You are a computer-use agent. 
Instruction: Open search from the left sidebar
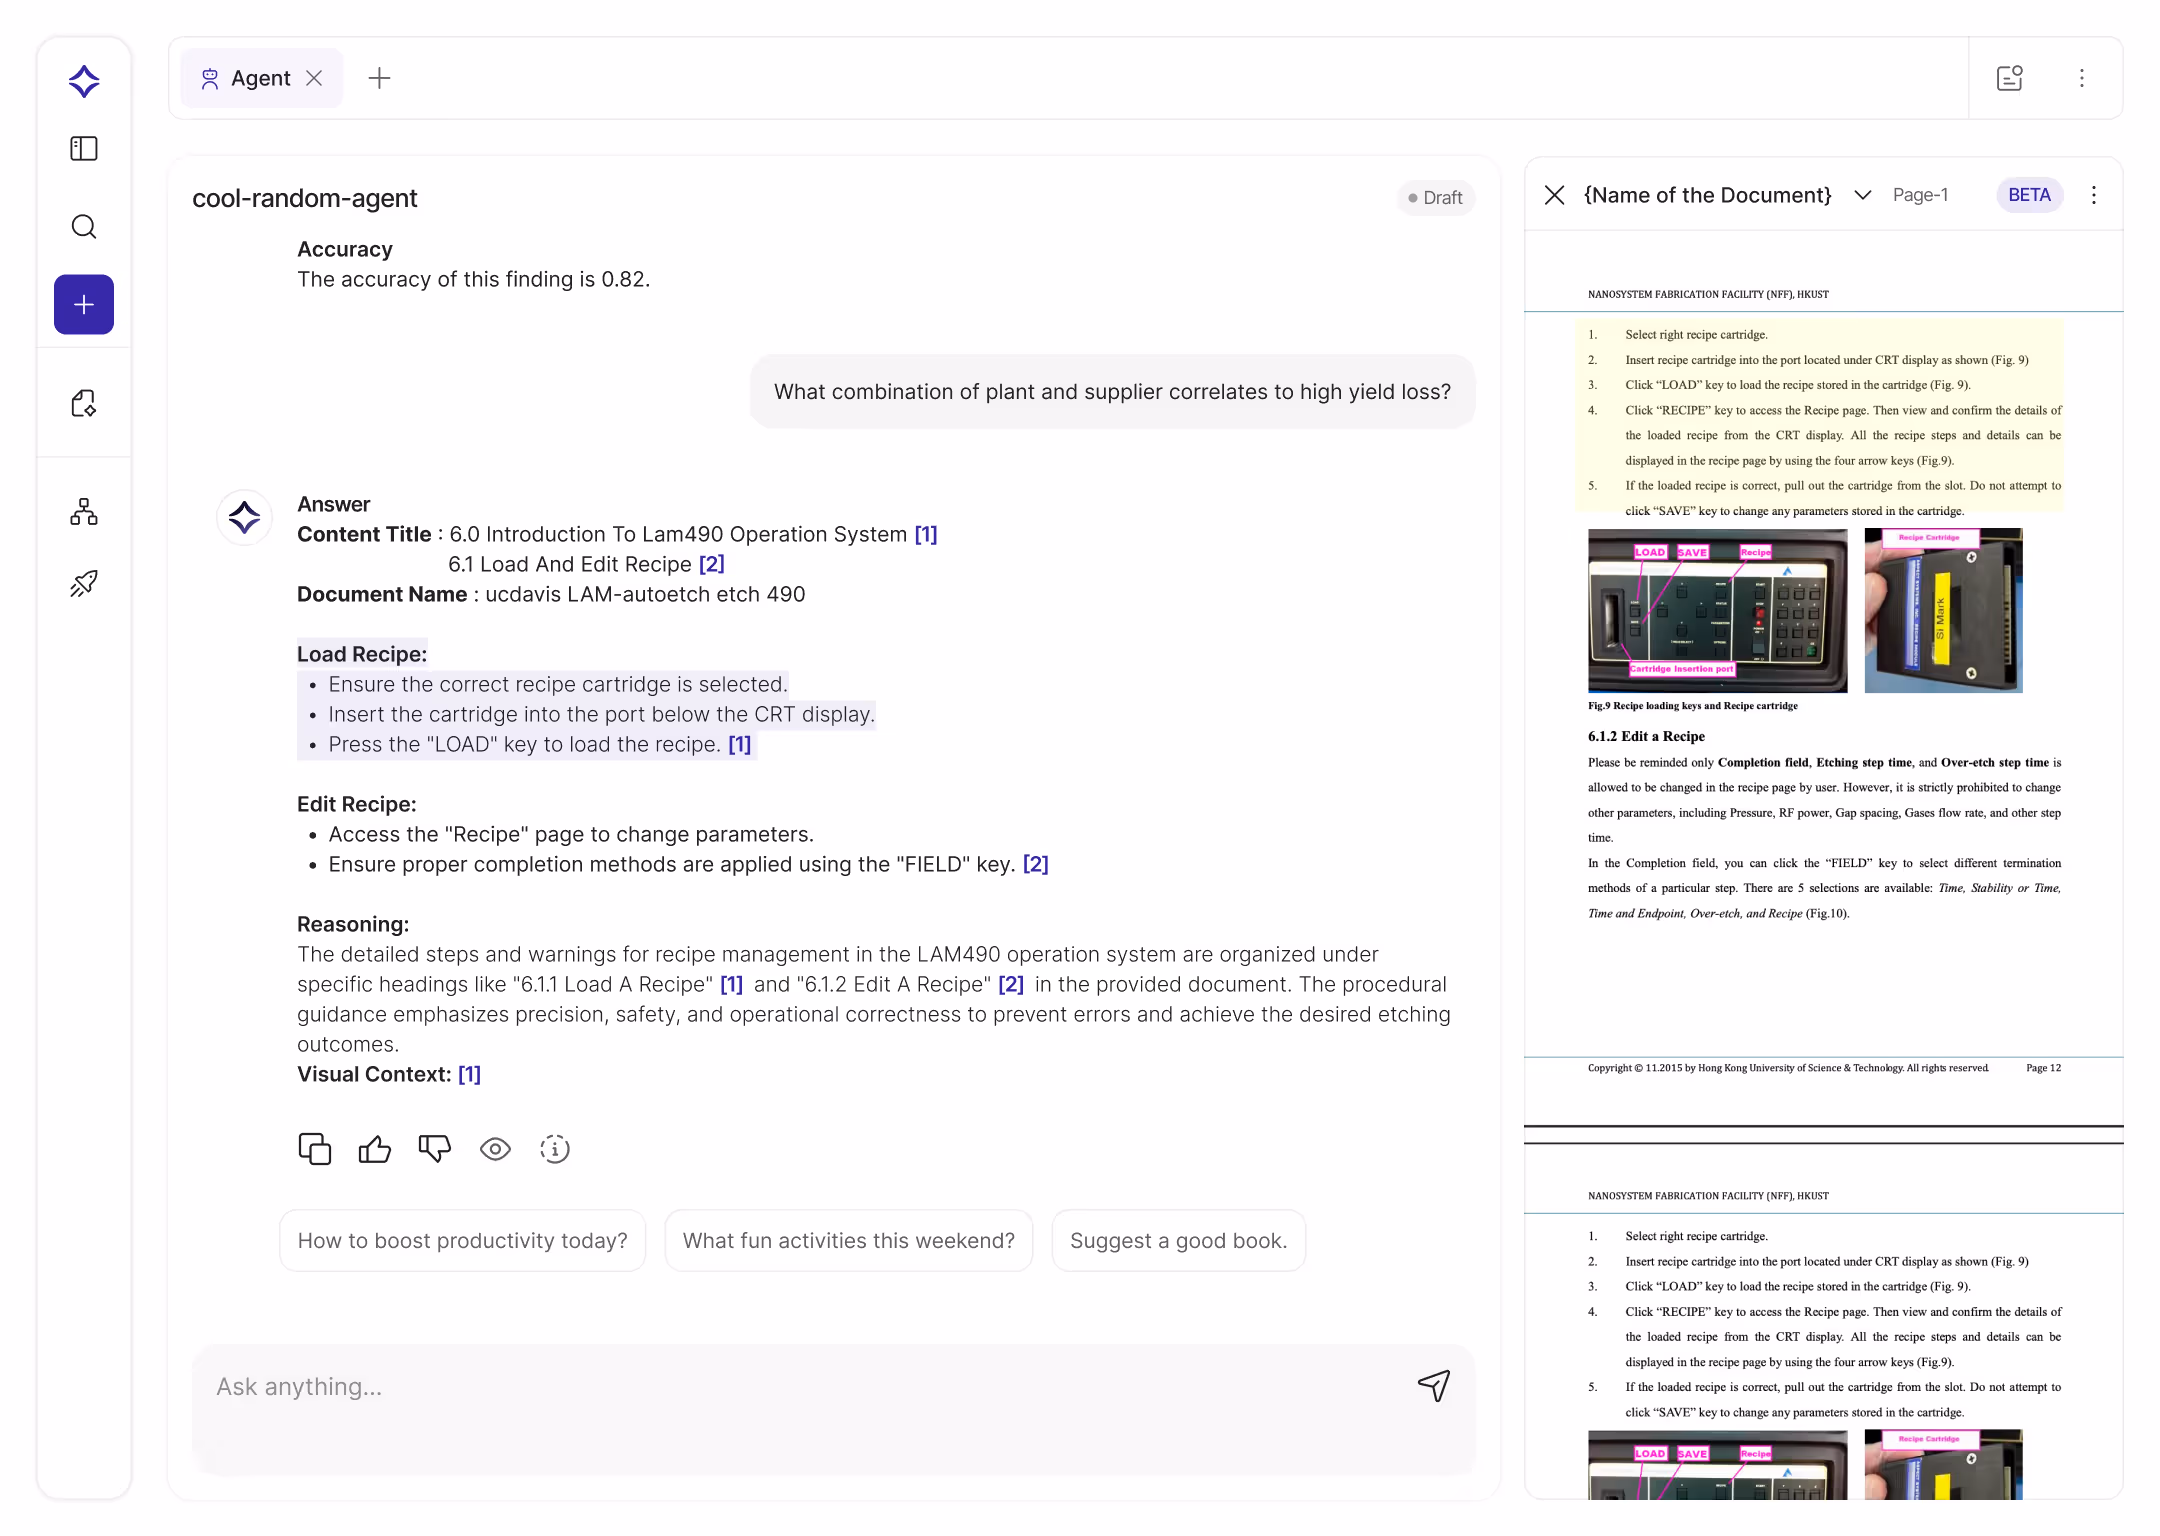point(84,227)
